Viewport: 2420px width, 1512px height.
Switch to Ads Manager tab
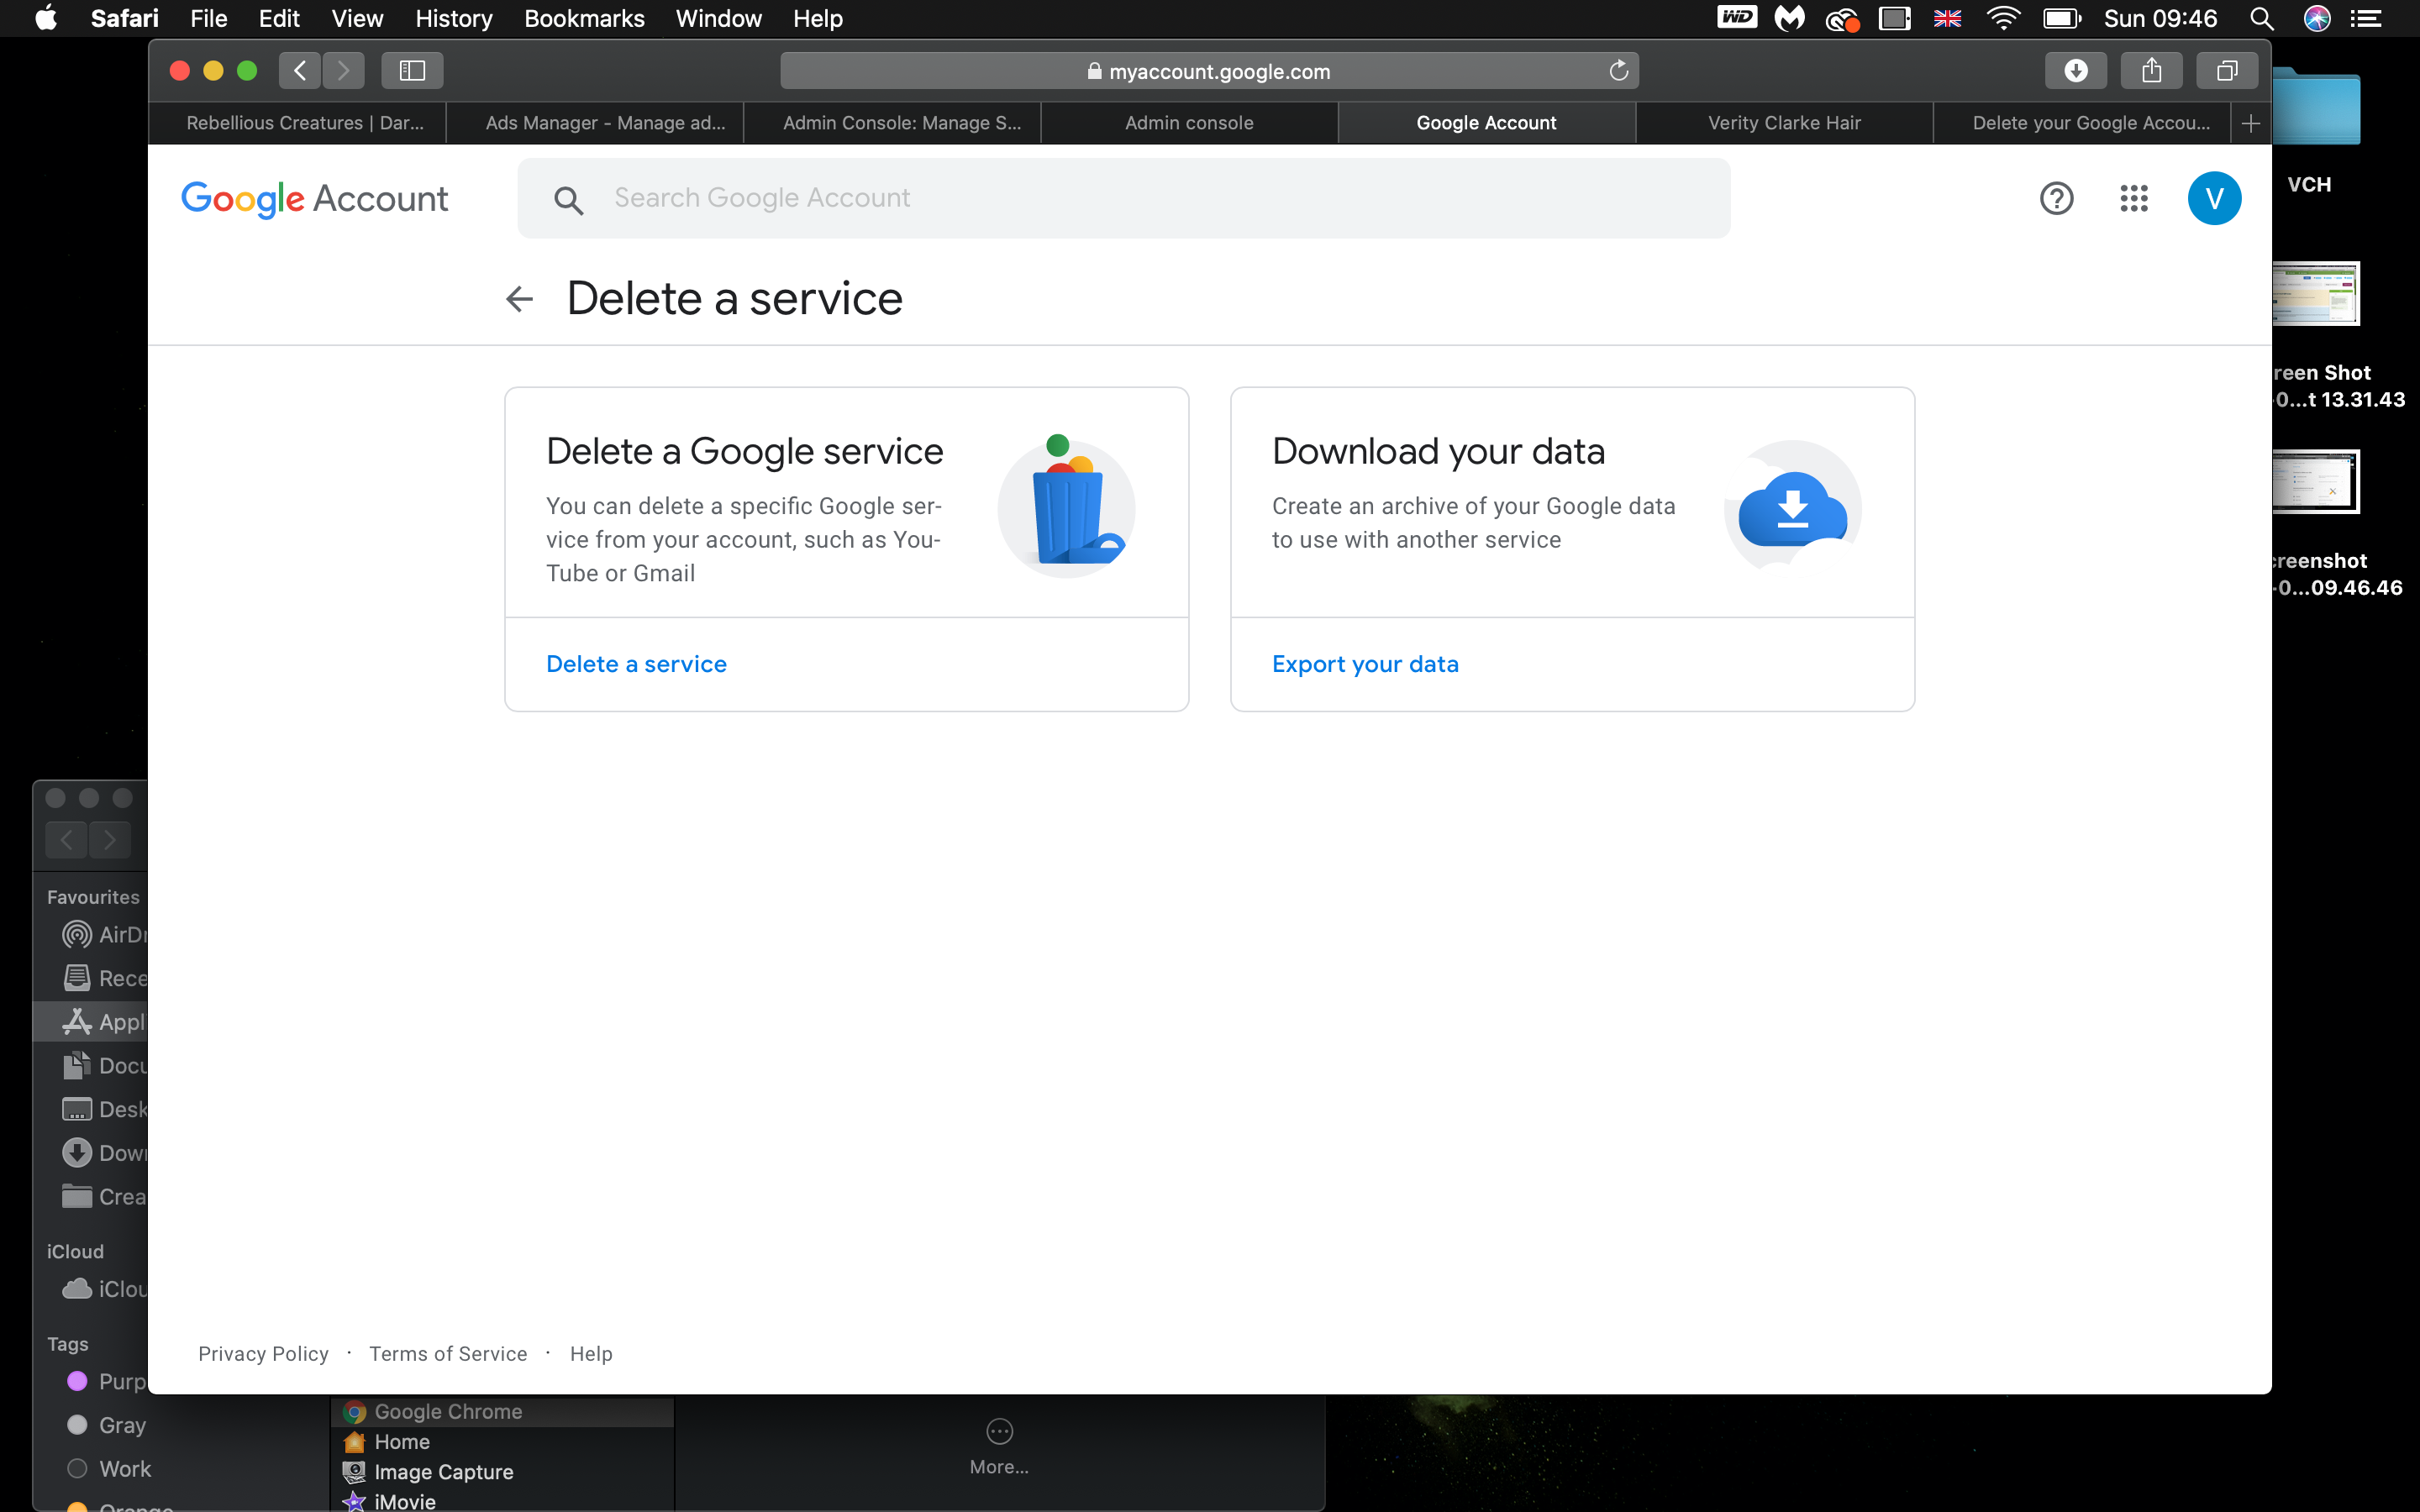[604, 123]
